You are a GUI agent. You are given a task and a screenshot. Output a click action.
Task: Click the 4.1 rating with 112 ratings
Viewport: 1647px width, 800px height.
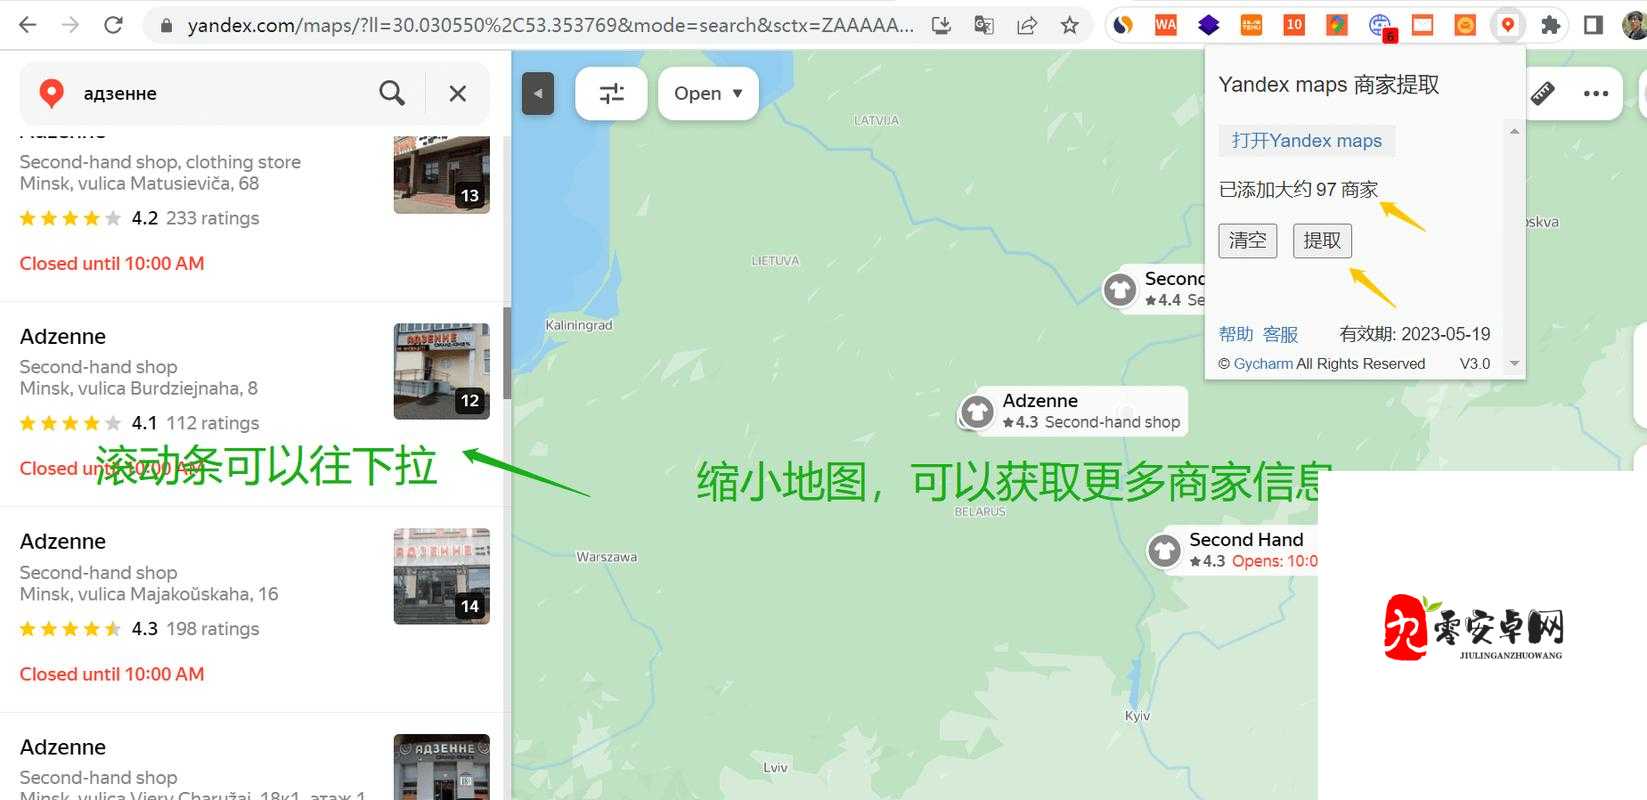[139, 423]
